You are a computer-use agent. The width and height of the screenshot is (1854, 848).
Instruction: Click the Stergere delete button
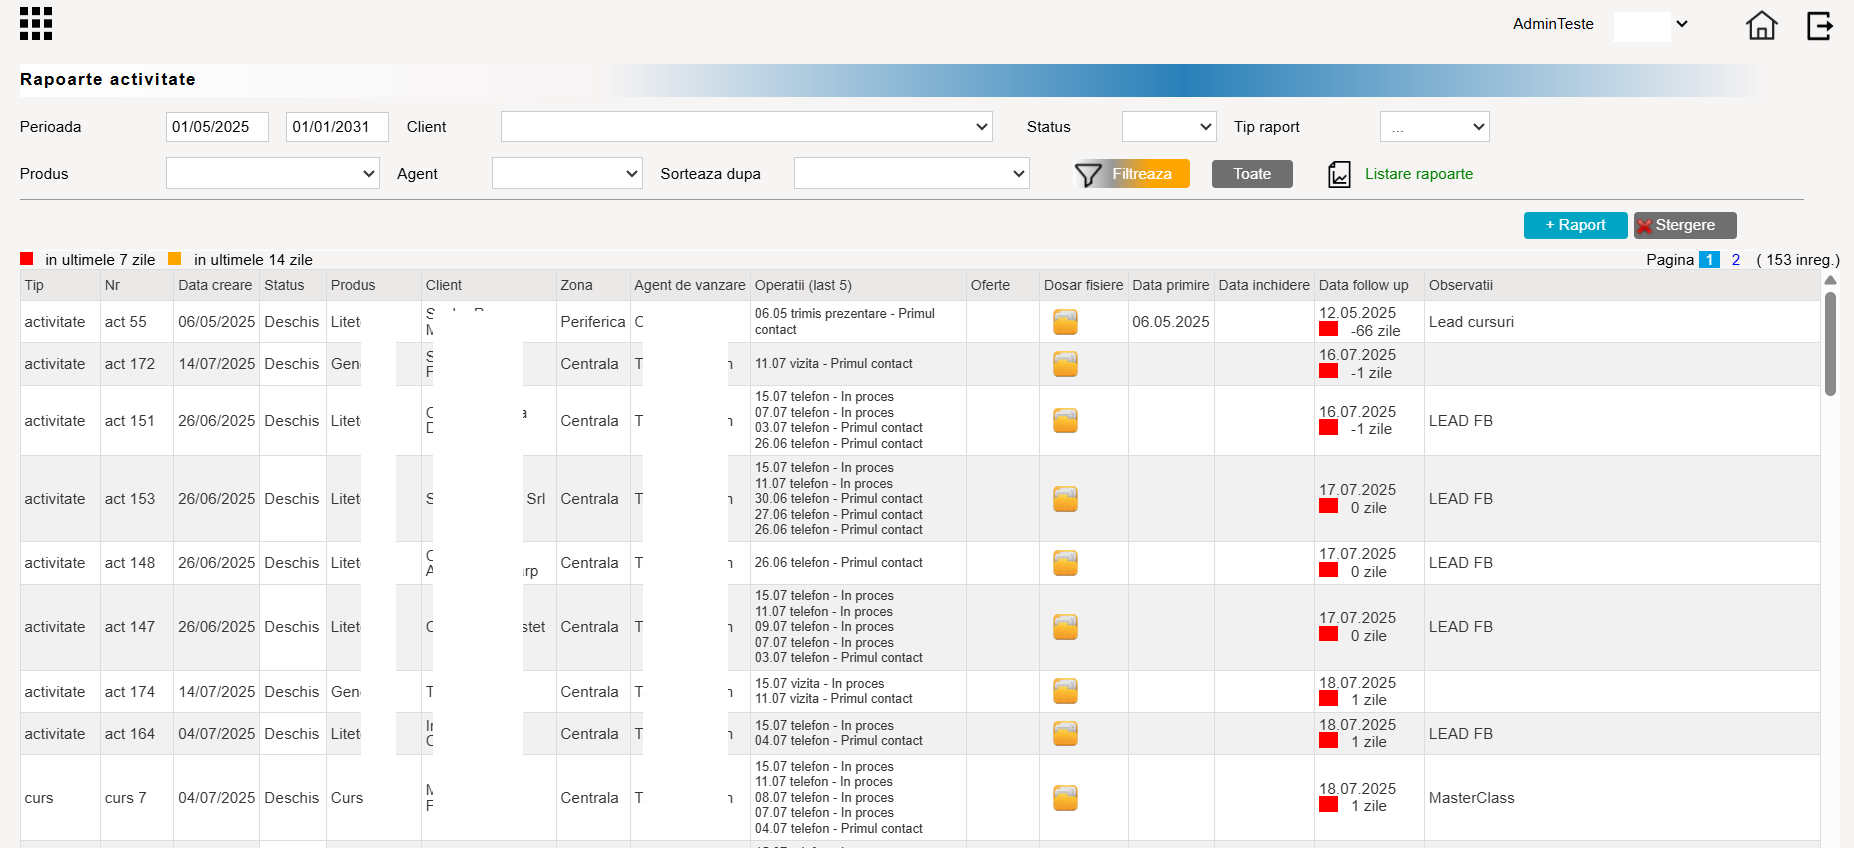pos(1685,225)
